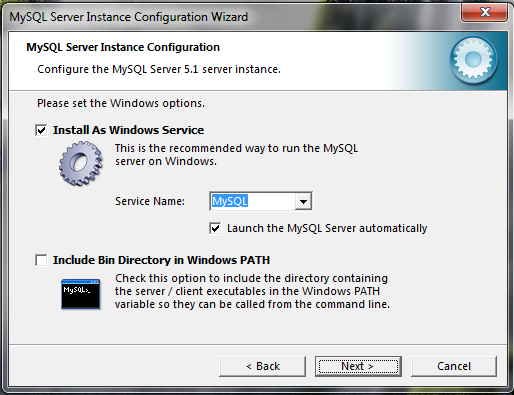Click 'Launch the MySQL Server automatically' label text
The width and height of the screenshot is (514, 395).
click(x=327, y=228)
